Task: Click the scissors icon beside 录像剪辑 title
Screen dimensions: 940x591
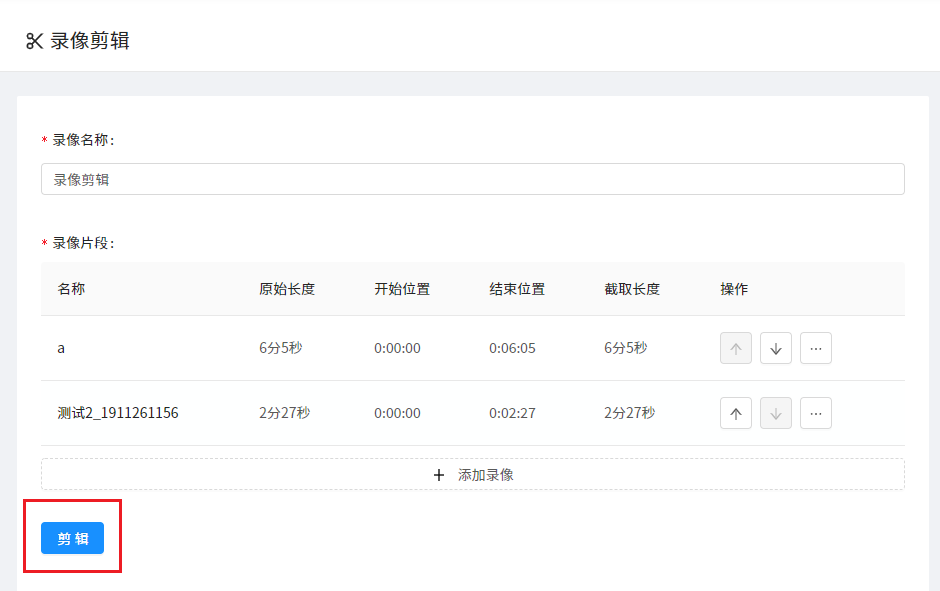Action: pyautogui.click(x=34, y=41)
